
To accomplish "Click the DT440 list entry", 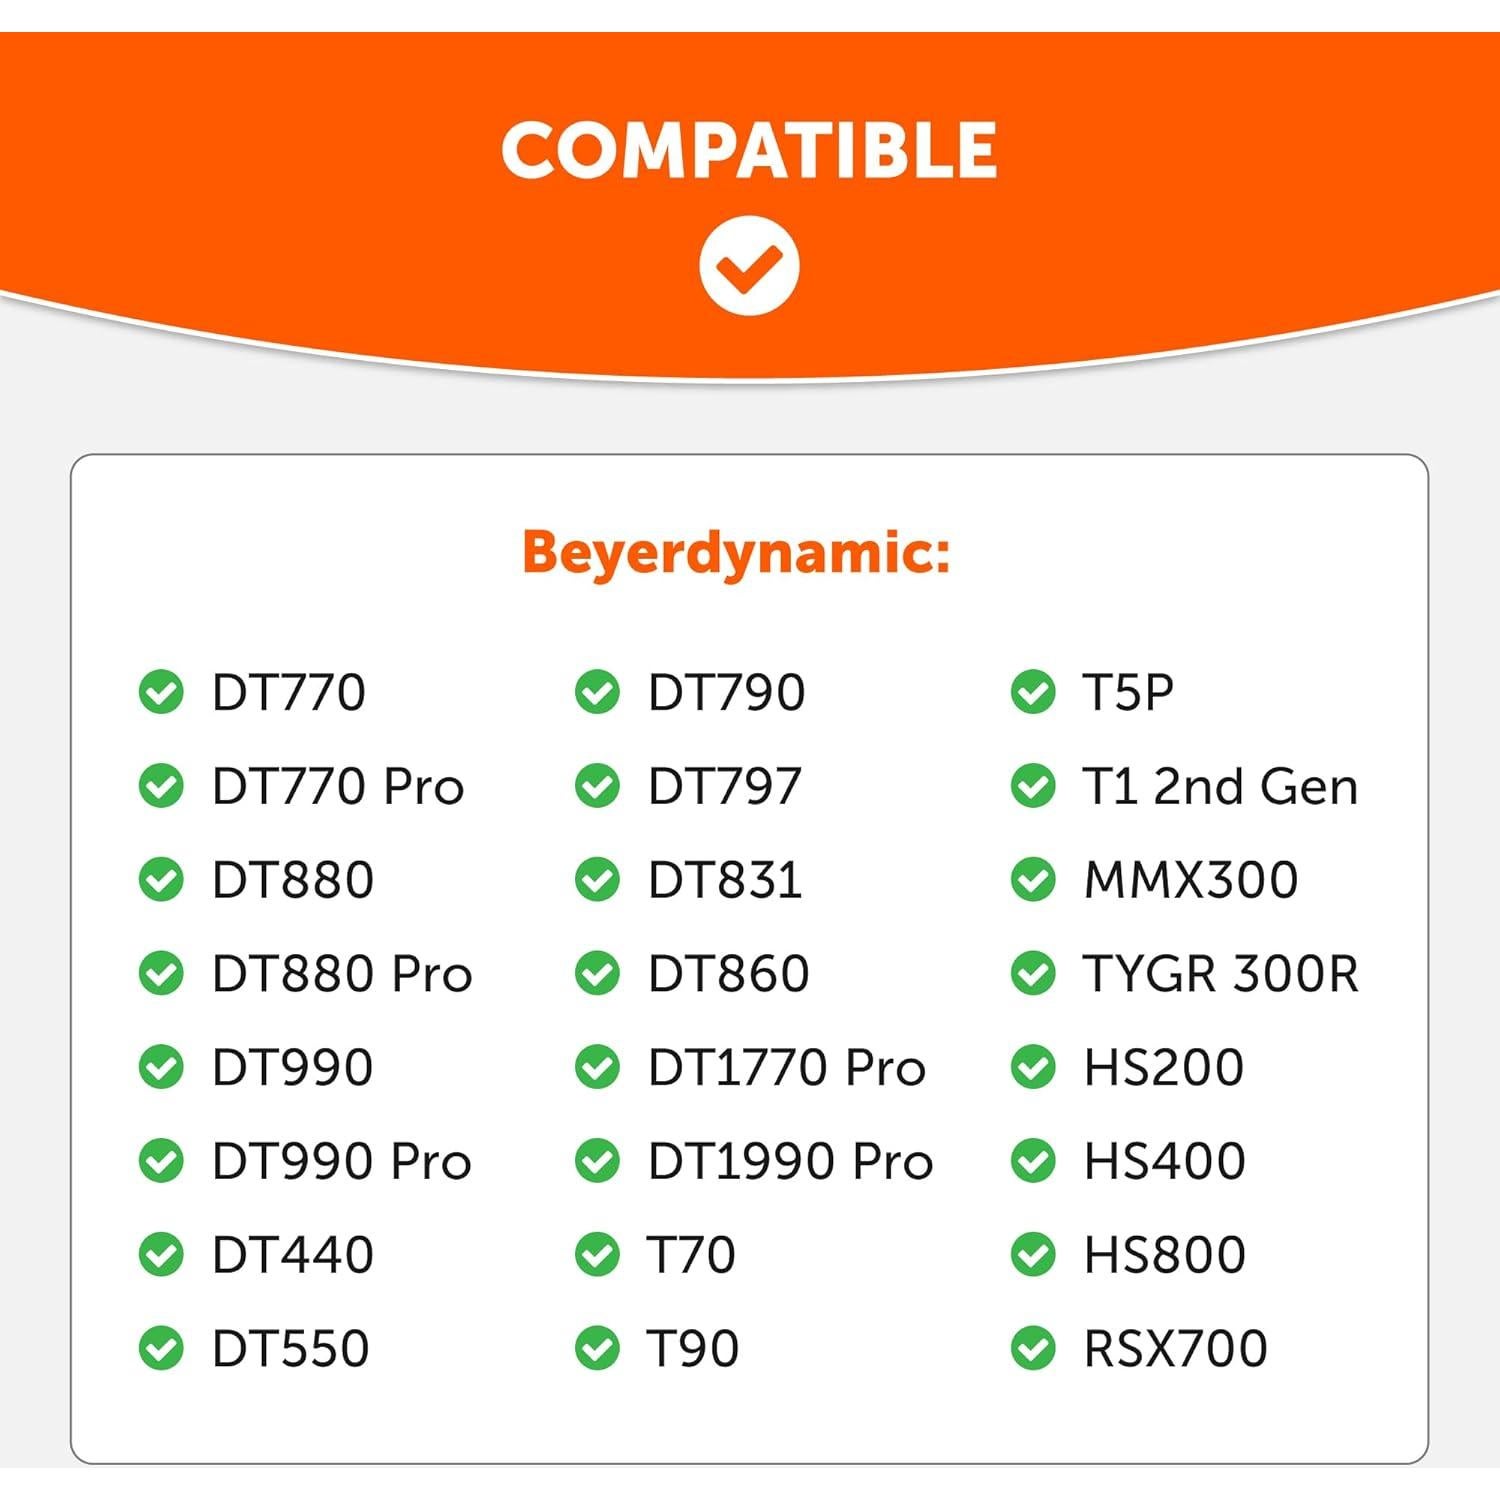I will (x=292, y=1254).
